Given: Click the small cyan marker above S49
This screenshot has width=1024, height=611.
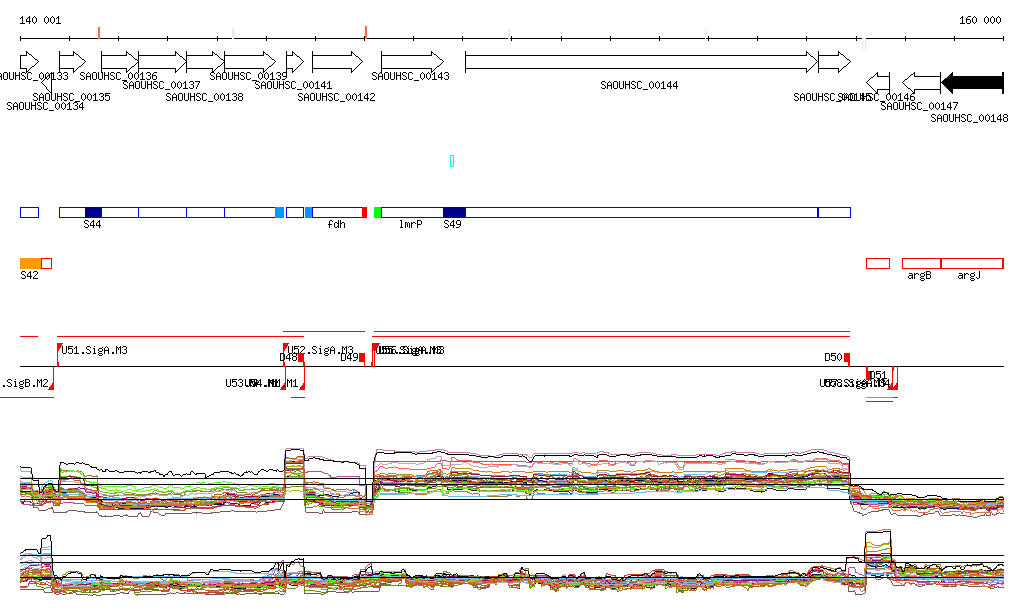Looking at the screenshot, I should point(452,161).
